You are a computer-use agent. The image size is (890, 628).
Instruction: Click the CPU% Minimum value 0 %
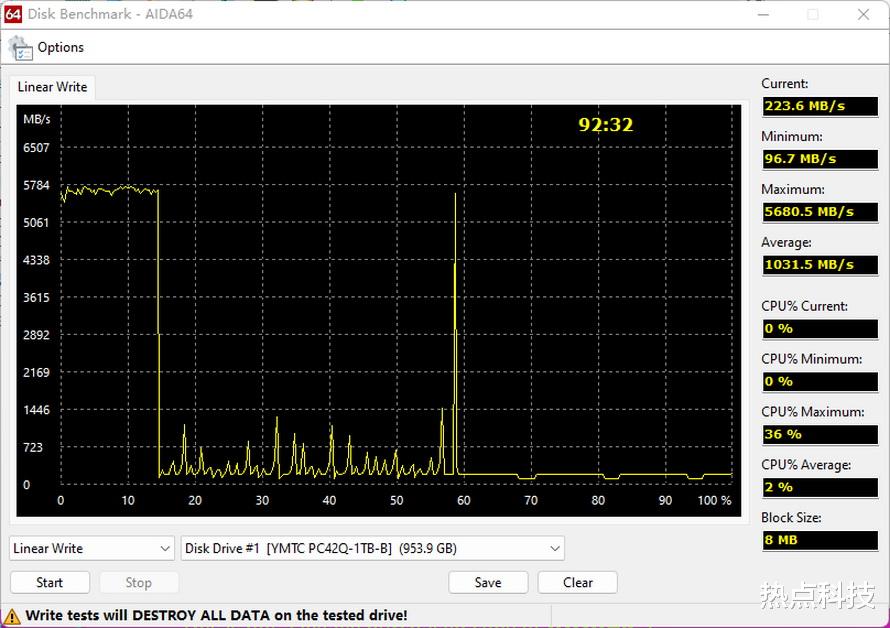[820, 382]
